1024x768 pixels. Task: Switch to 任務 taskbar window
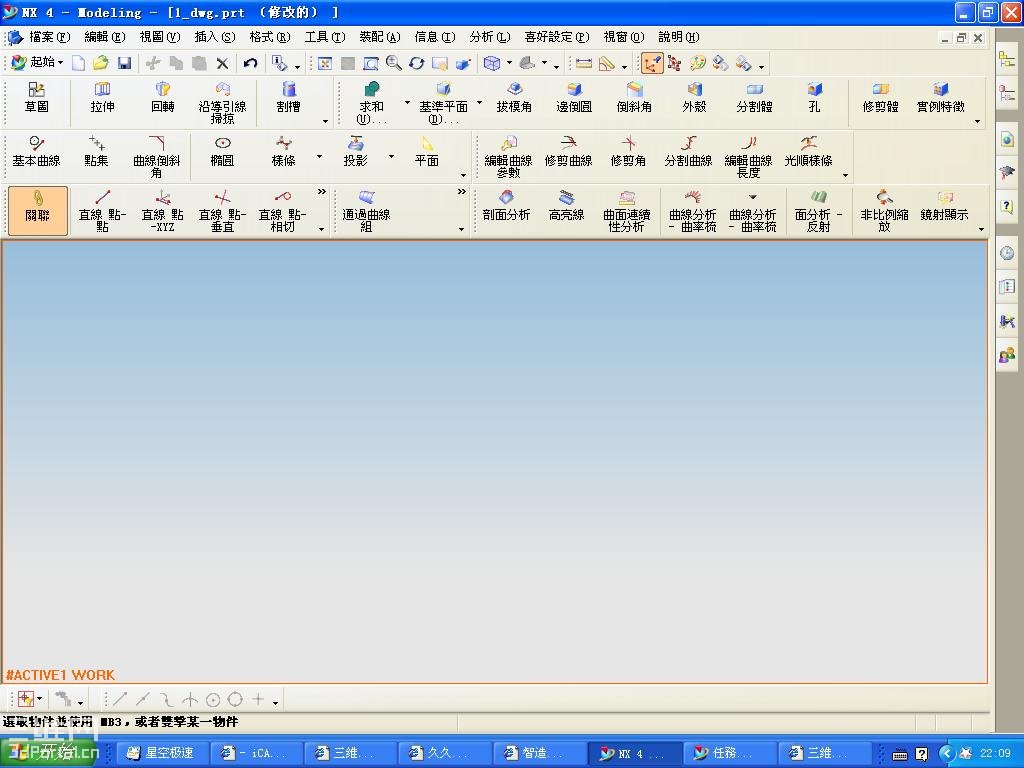click(729, 753)
